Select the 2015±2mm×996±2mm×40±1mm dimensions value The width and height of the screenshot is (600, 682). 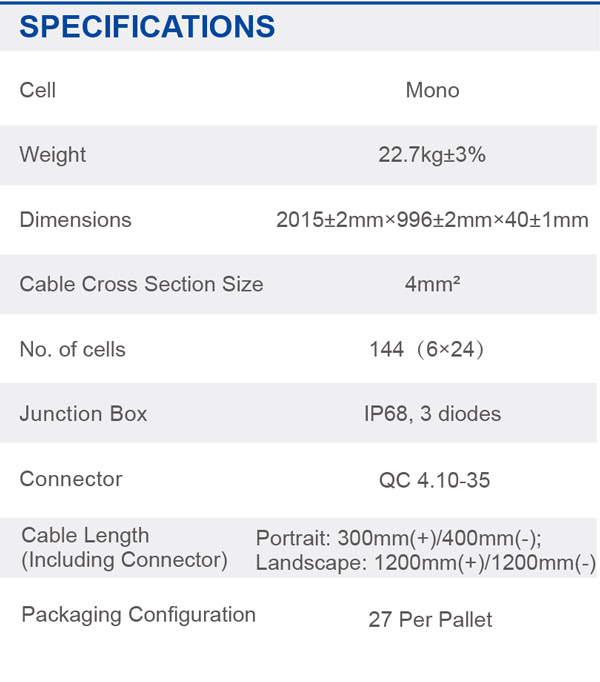pos(432,220)
